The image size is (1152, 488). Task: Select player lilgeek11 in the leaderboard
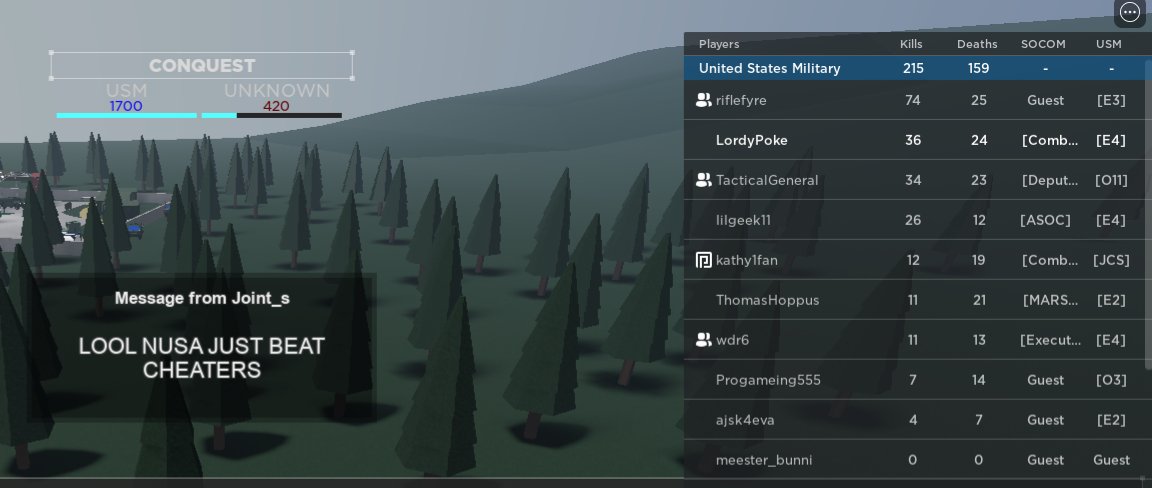(914, 220)
